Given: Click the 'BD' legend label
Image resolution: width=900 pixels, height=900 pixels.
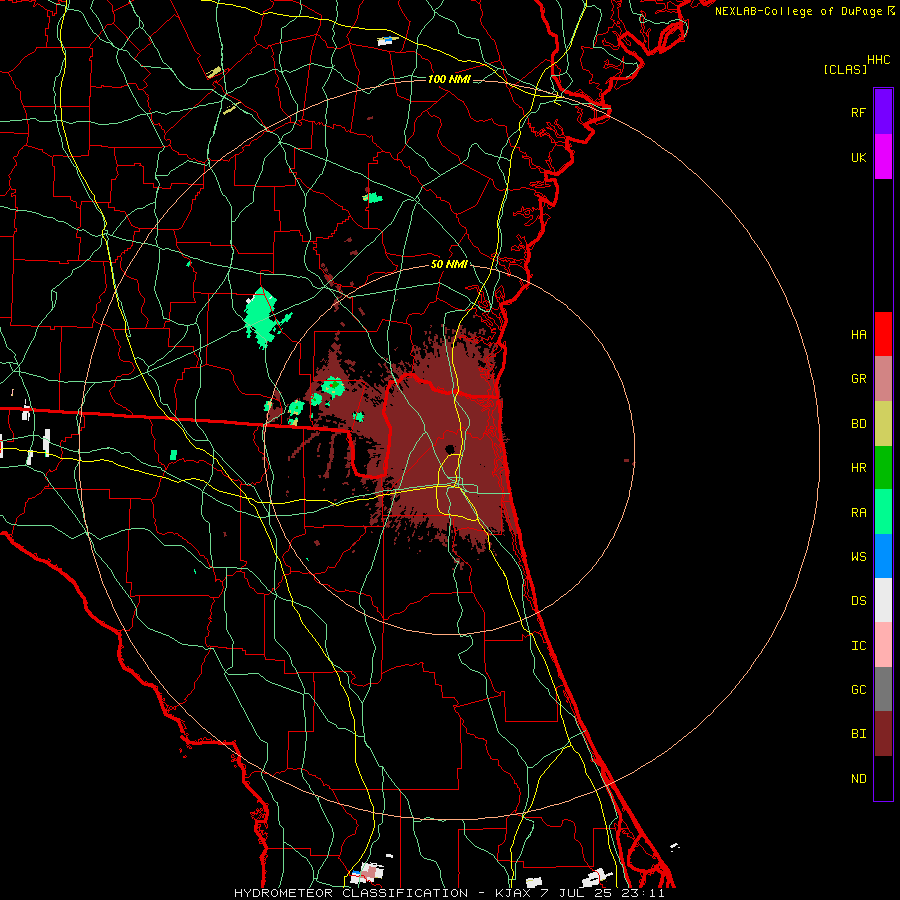Looking at the screenshot, I should [858, 424].
